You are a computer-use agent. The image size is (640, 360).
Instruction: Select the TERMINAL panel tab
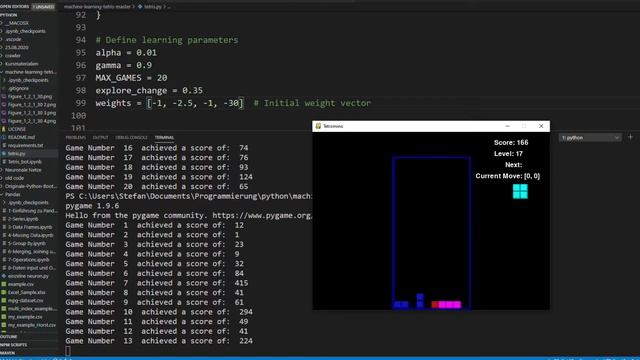(164, 138)
